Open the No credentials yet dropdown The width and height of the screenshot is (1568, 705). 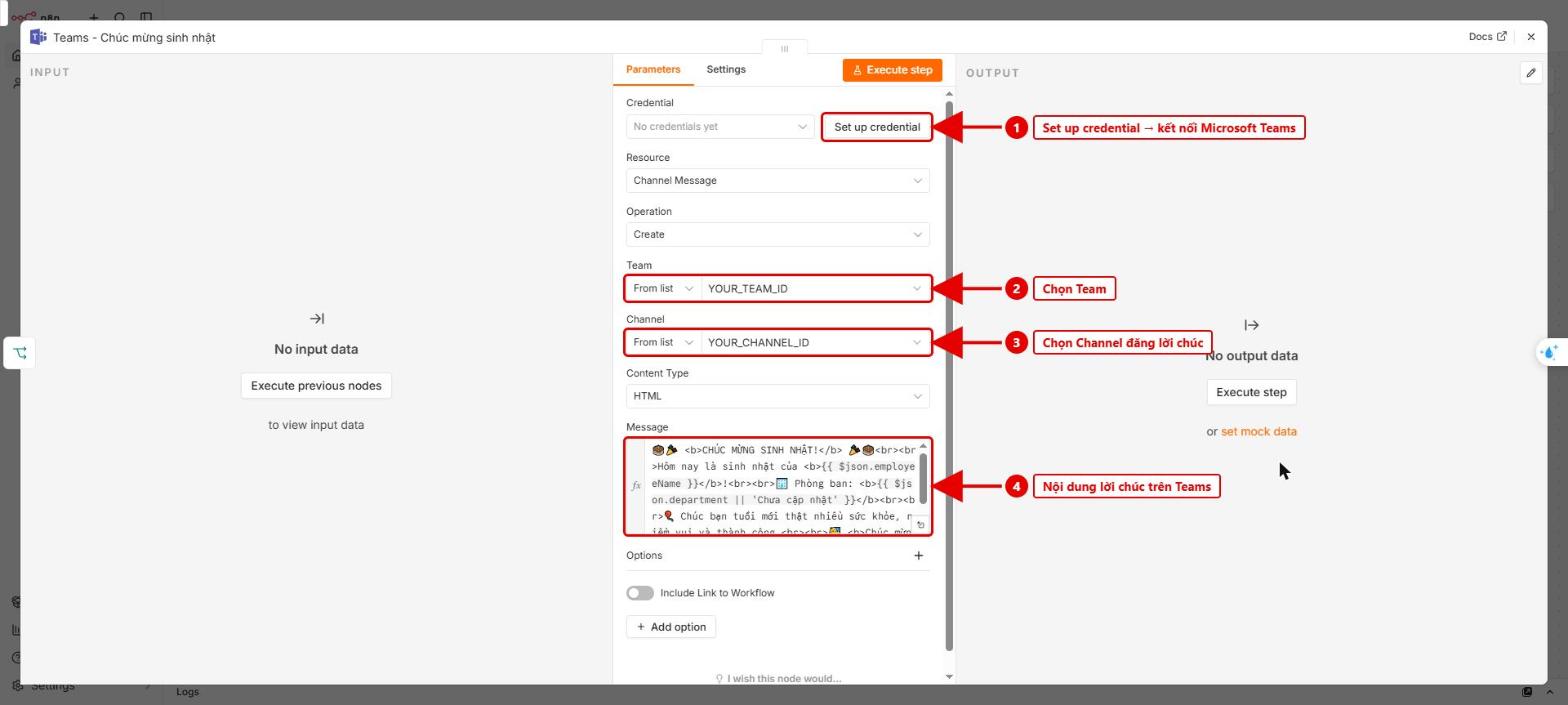(720, 126)
